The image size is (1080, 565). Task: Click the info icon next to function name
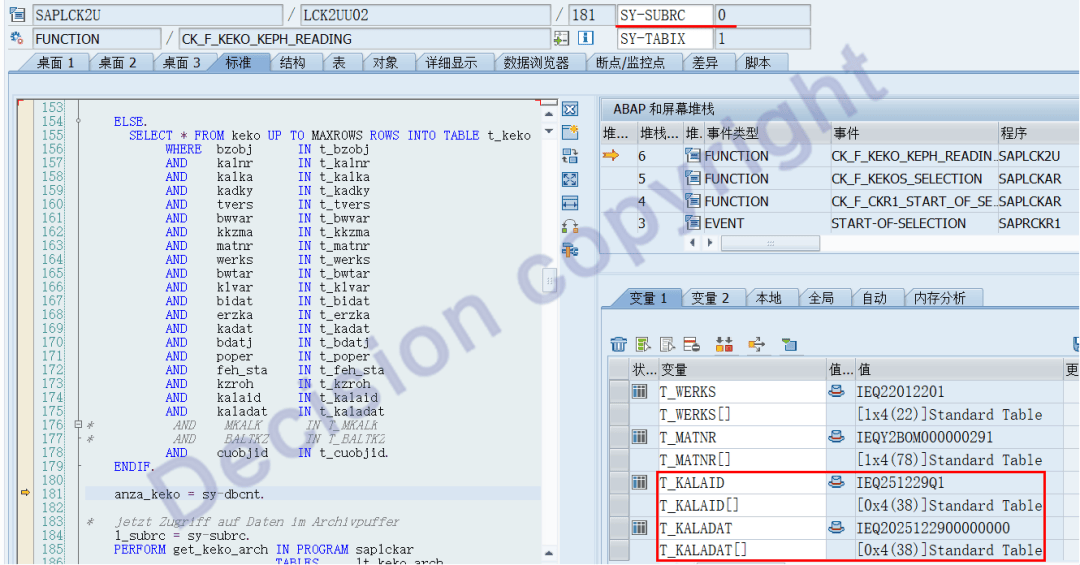[x=586, y=39]
